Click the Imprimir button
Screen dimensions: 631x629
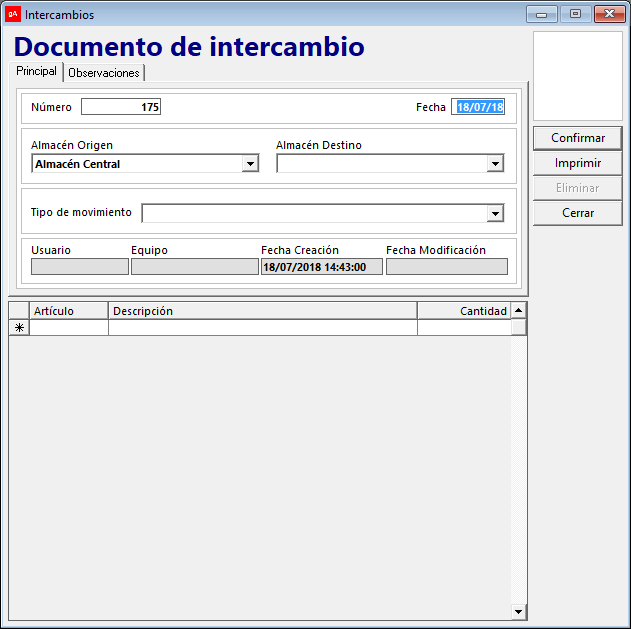(577, 163)
